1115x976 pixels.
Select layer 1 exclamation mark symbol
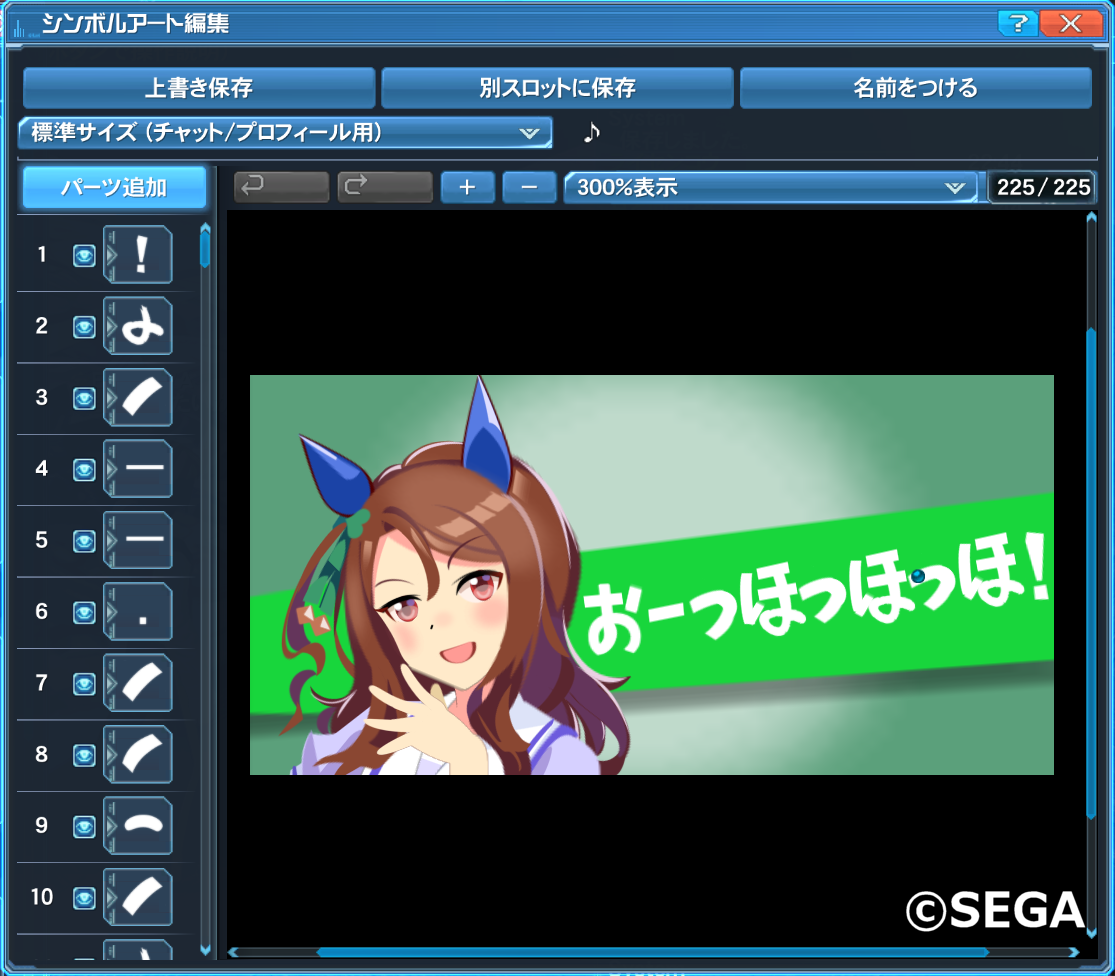point(138,254)
